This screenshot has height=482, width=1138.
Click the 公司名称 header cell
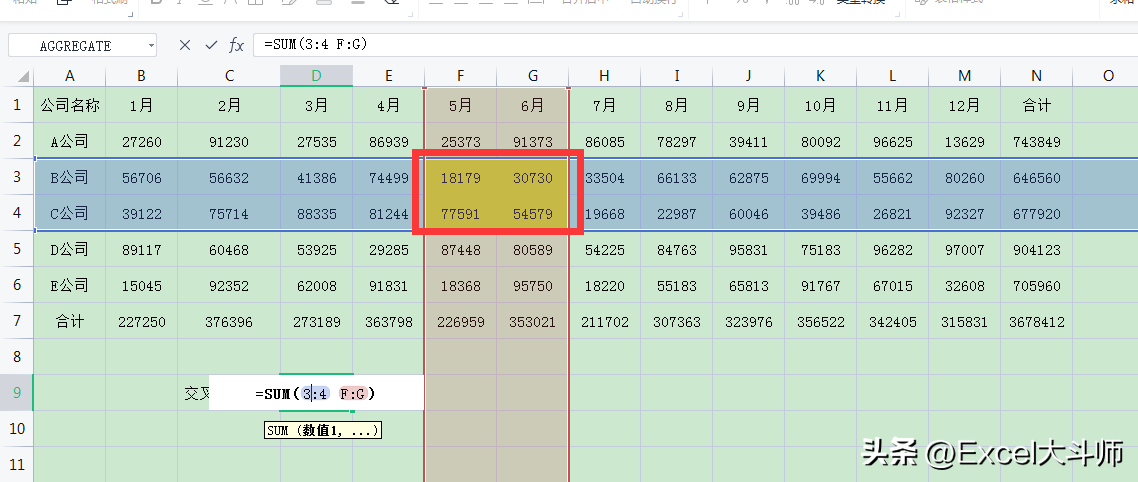click(70, 105)
